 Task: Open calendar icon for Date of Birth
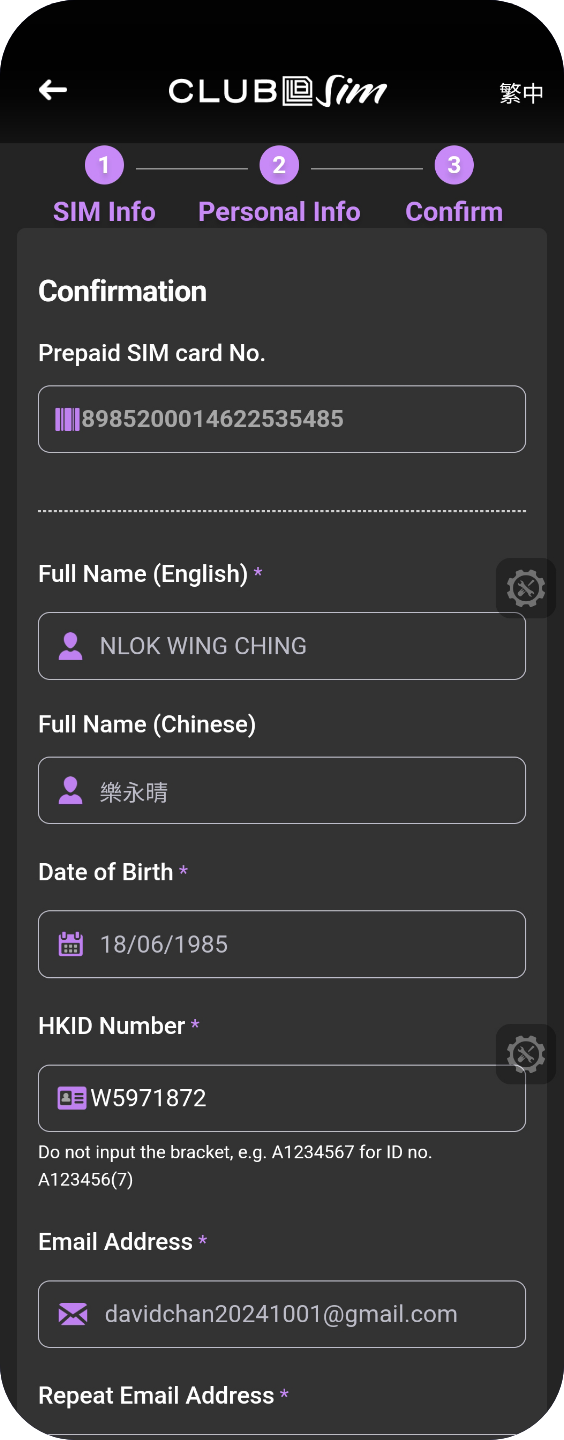point(71,944)
